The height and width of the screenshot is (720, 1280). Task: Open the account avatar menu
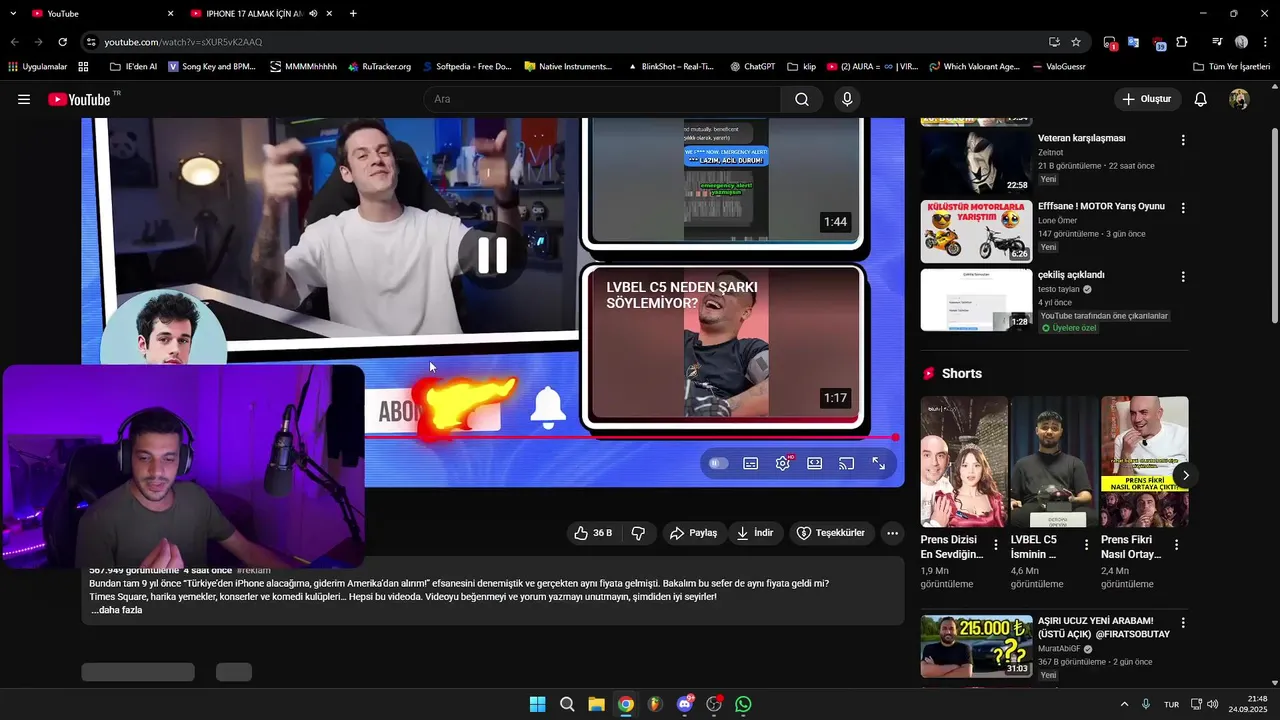[x=1239, y=99]
